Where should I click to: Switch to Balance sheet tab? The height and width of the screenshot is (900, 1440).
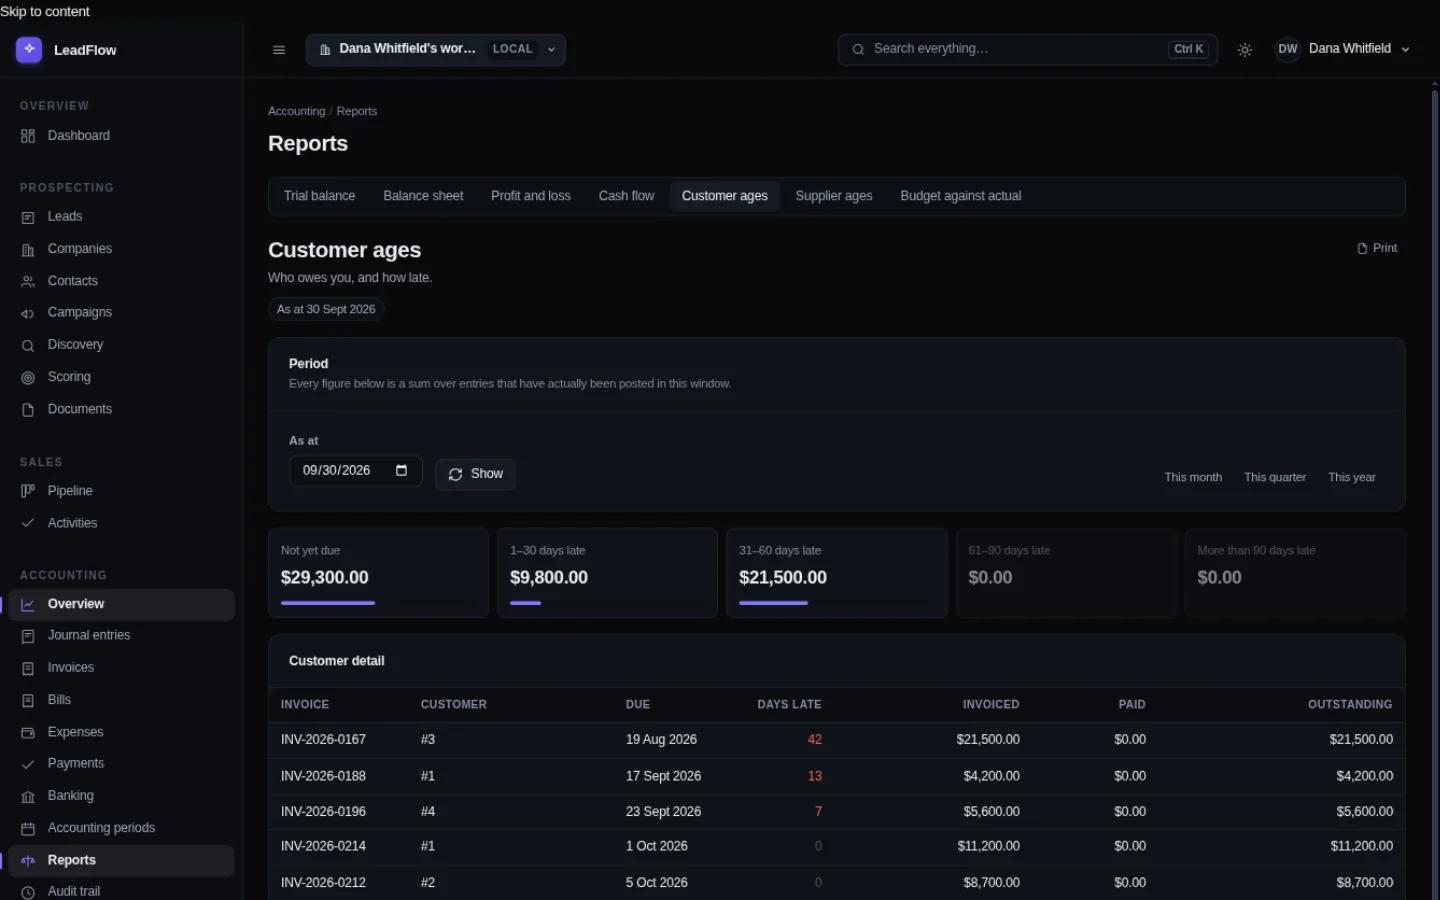coord(423,196)
